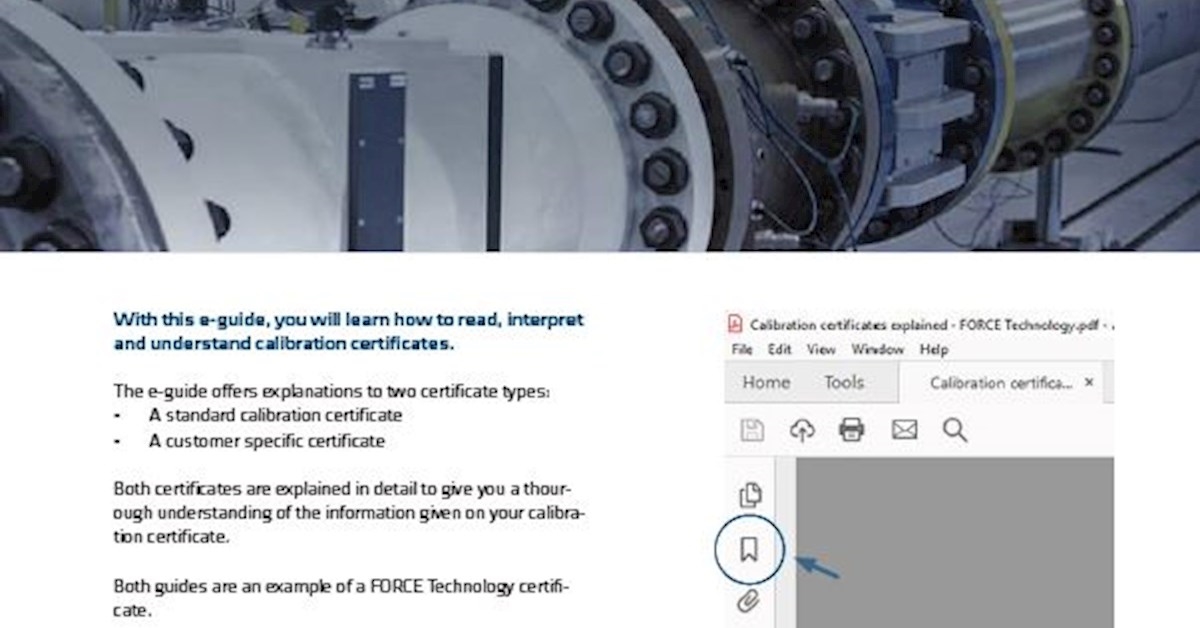Select the Calibration certifica document tab

(1000, 383)
